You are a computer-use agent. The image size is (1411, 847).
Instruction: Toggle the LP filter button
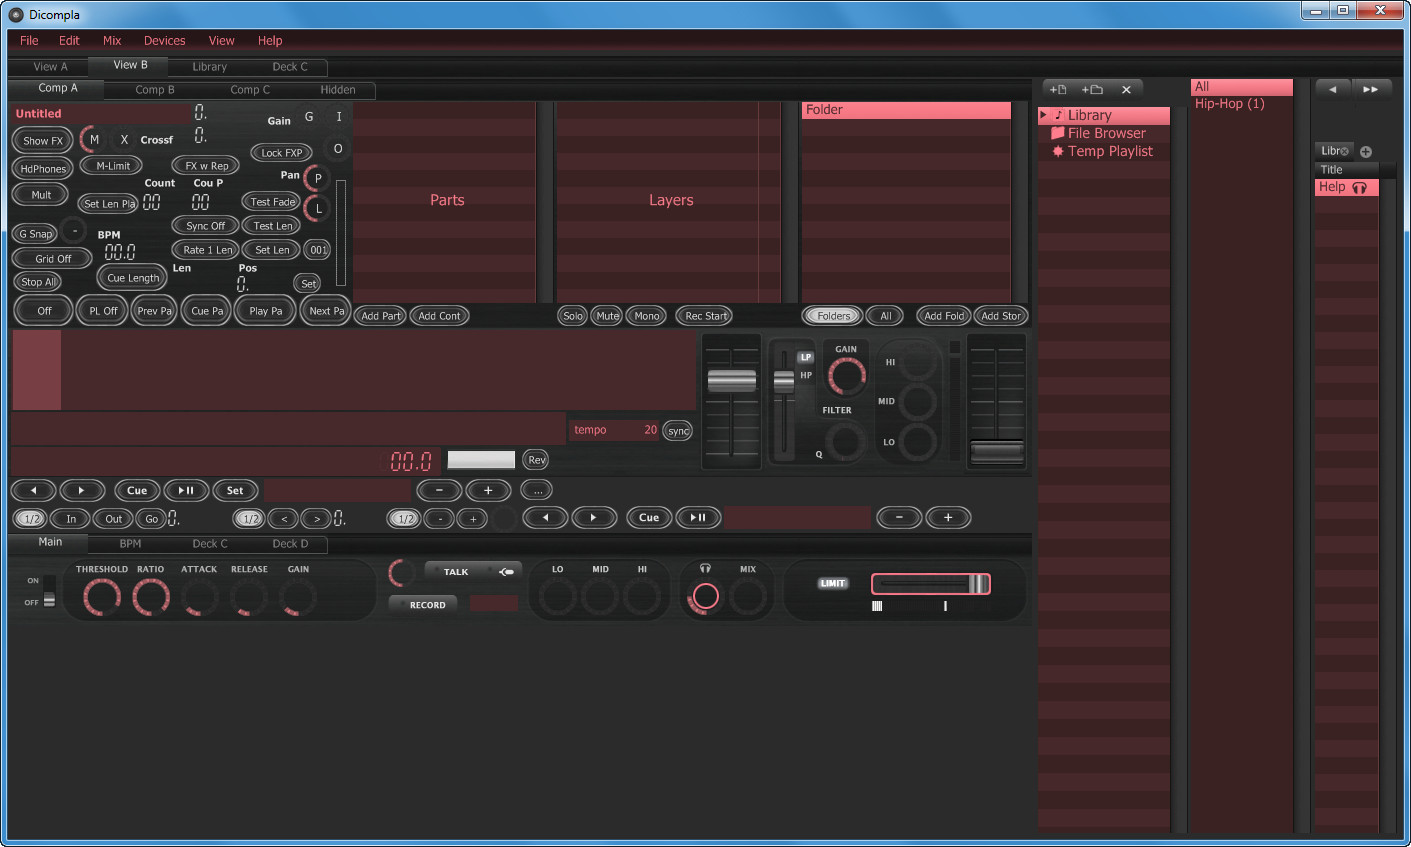pos(805,357)
